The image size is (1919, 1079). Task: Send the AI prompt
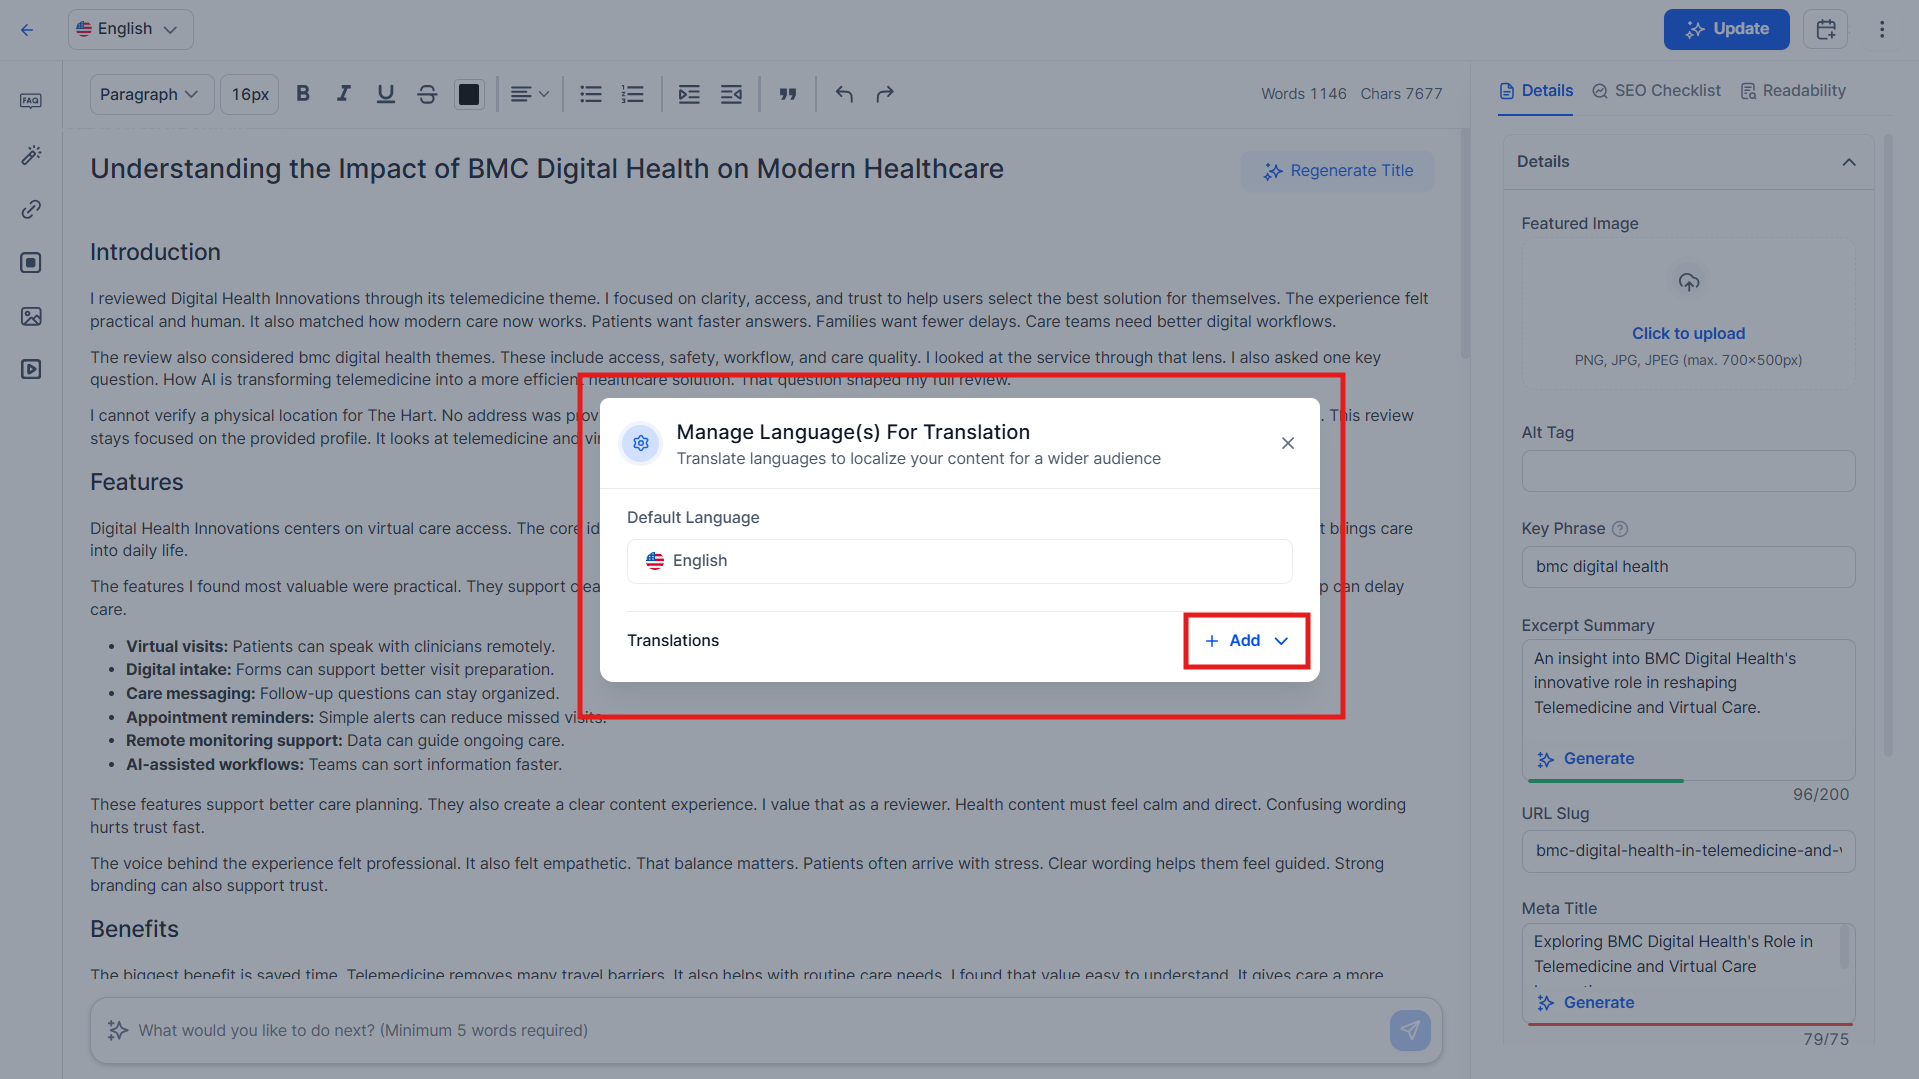1410,1030
